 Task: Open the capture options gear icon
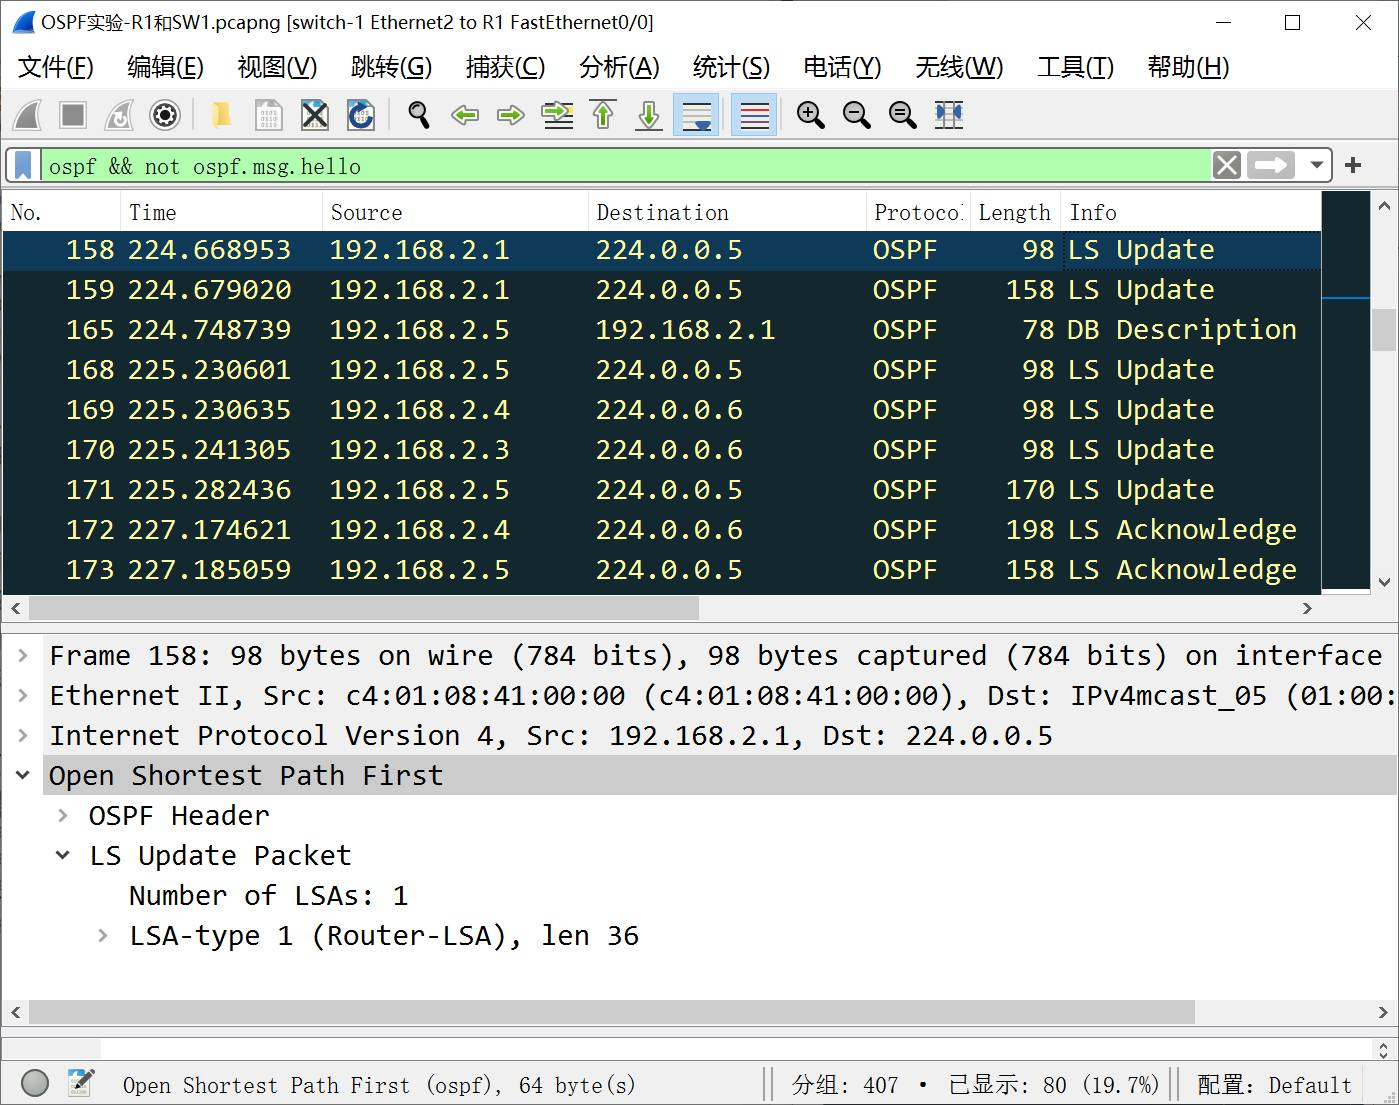[x=165, y=116]
